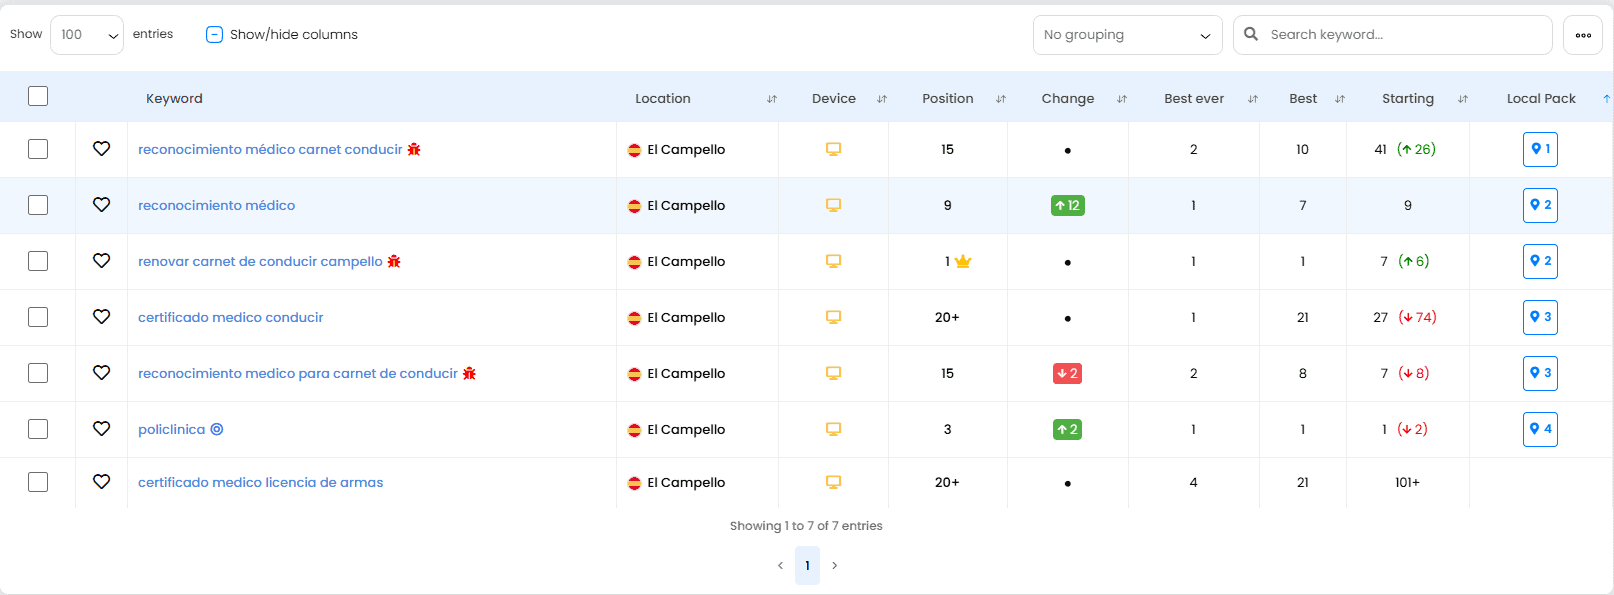1614x595 pixels.
Task: Open 'reconocimiento medico para carnet de conducir' link
Action: pos(297,373)
